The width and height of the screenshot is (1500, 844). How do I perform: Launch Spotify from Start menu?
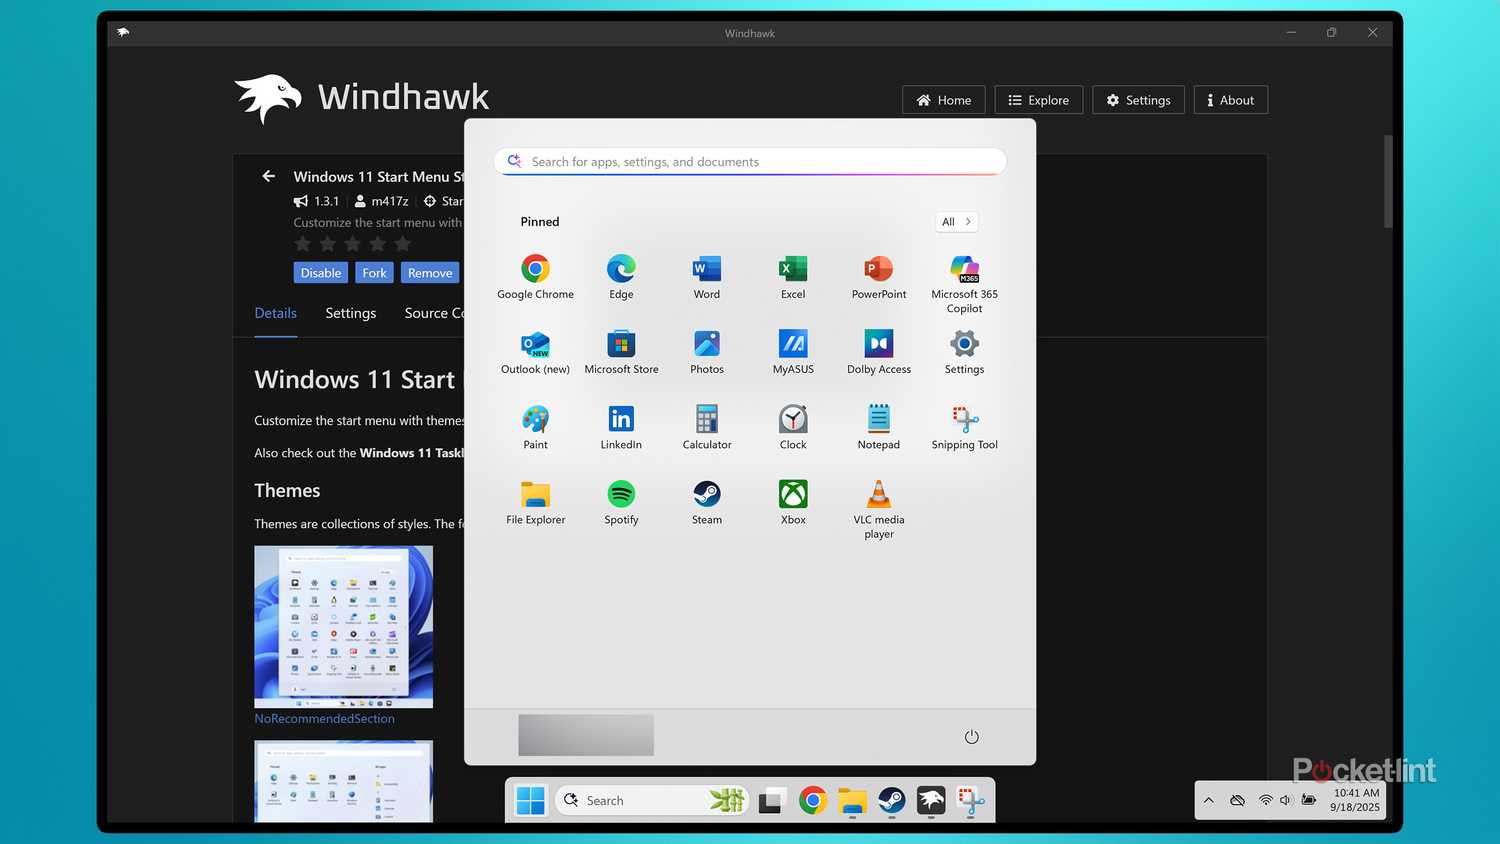coord(621,502)
